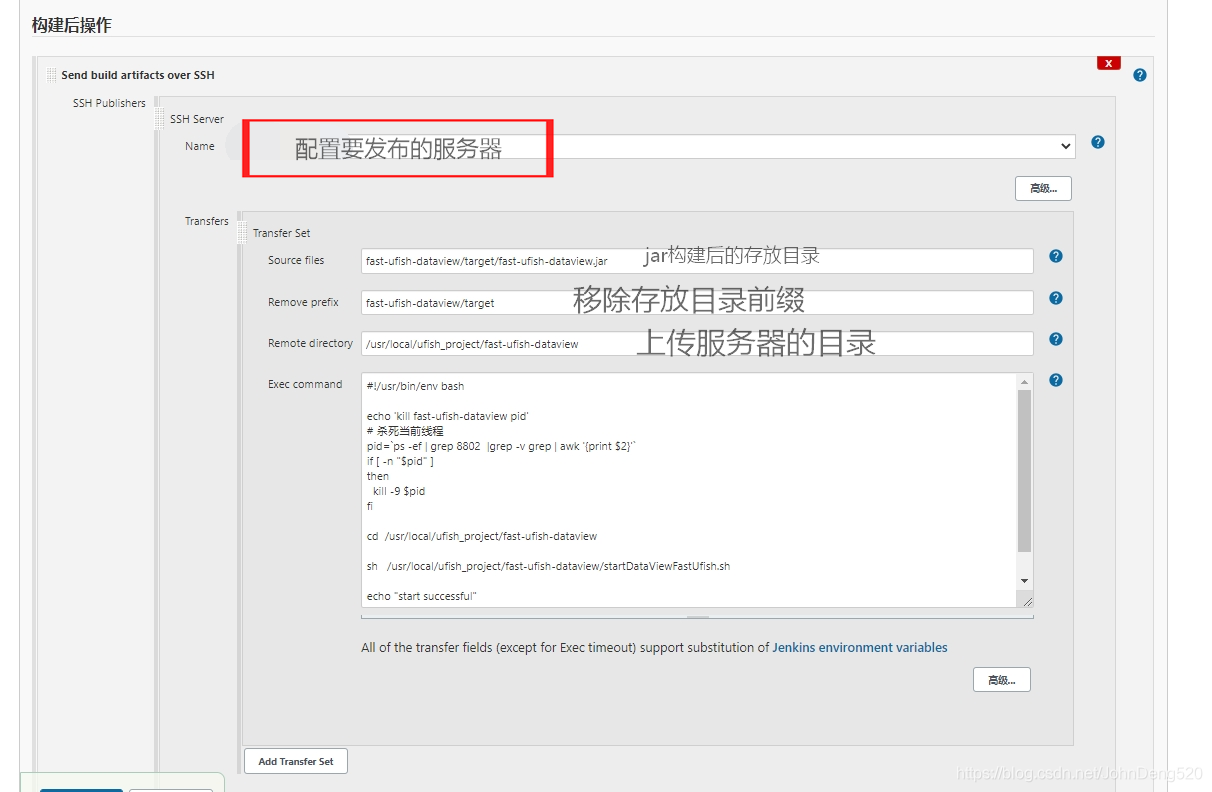Click the '构建后操作' section heading
This screenshot has height=792, width=1212.
point(71,25)
